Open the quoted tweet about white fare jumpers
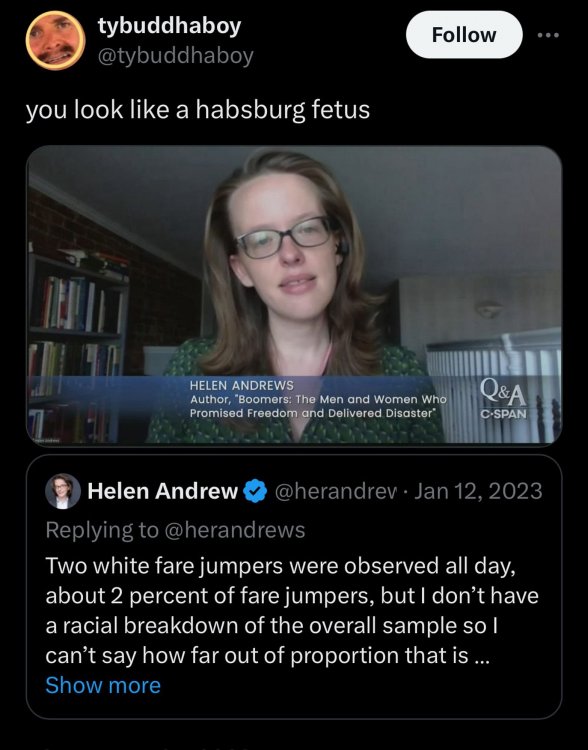 [294, 586]
